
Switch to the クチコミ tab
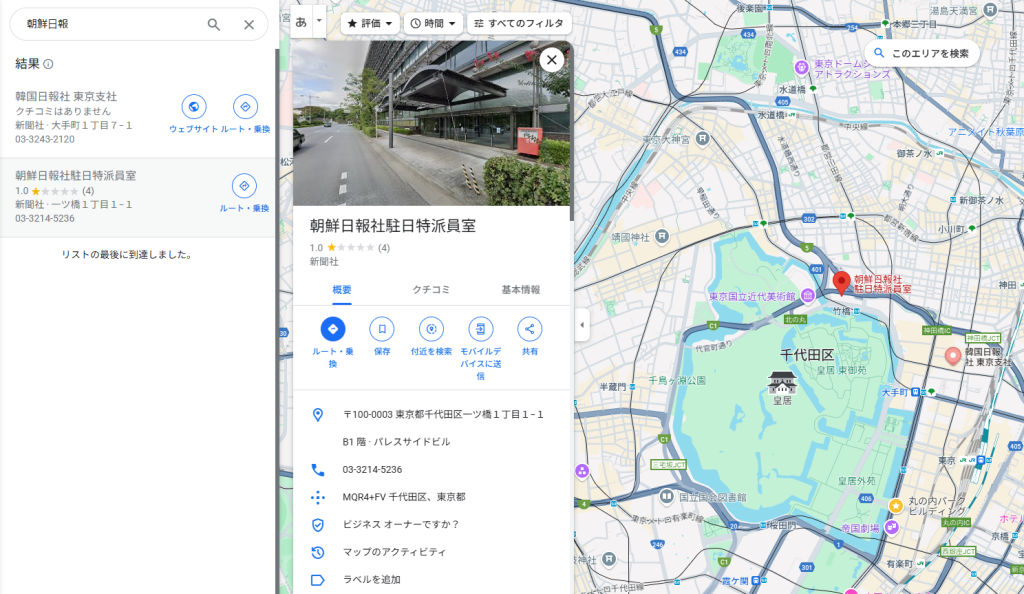[x=431, y=290]
